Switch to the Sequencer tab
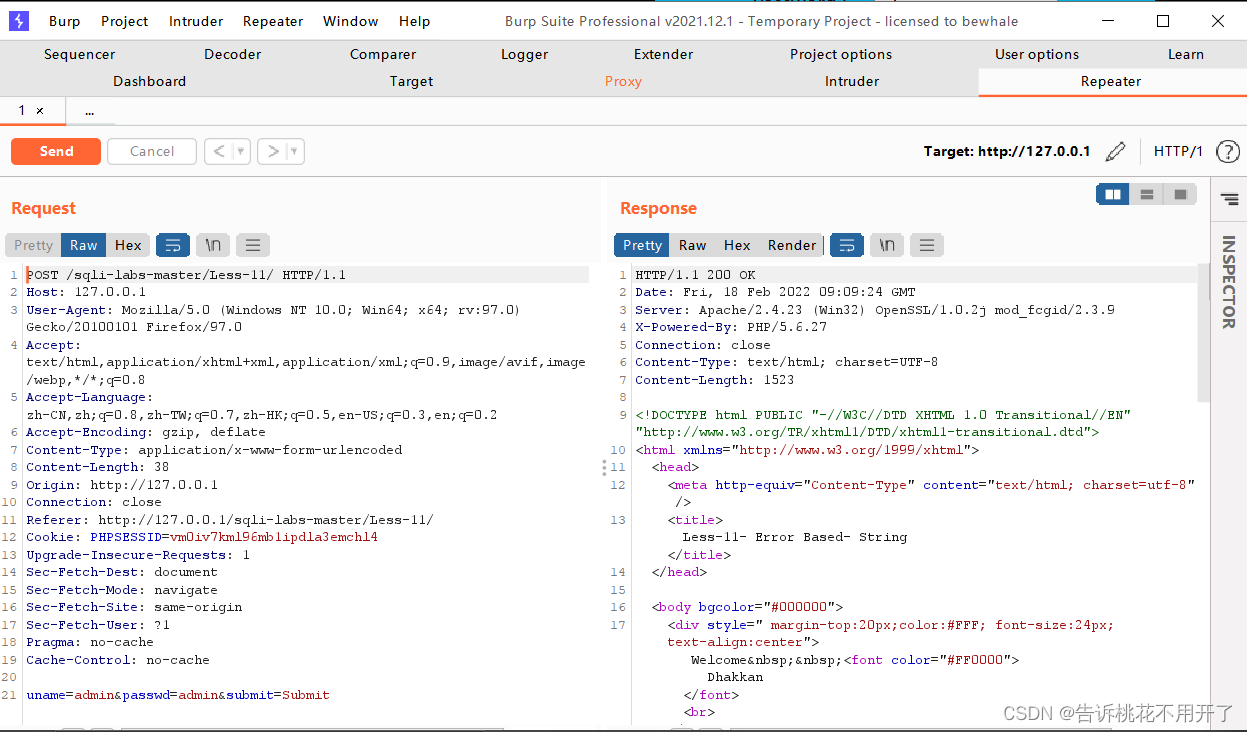 79,55
